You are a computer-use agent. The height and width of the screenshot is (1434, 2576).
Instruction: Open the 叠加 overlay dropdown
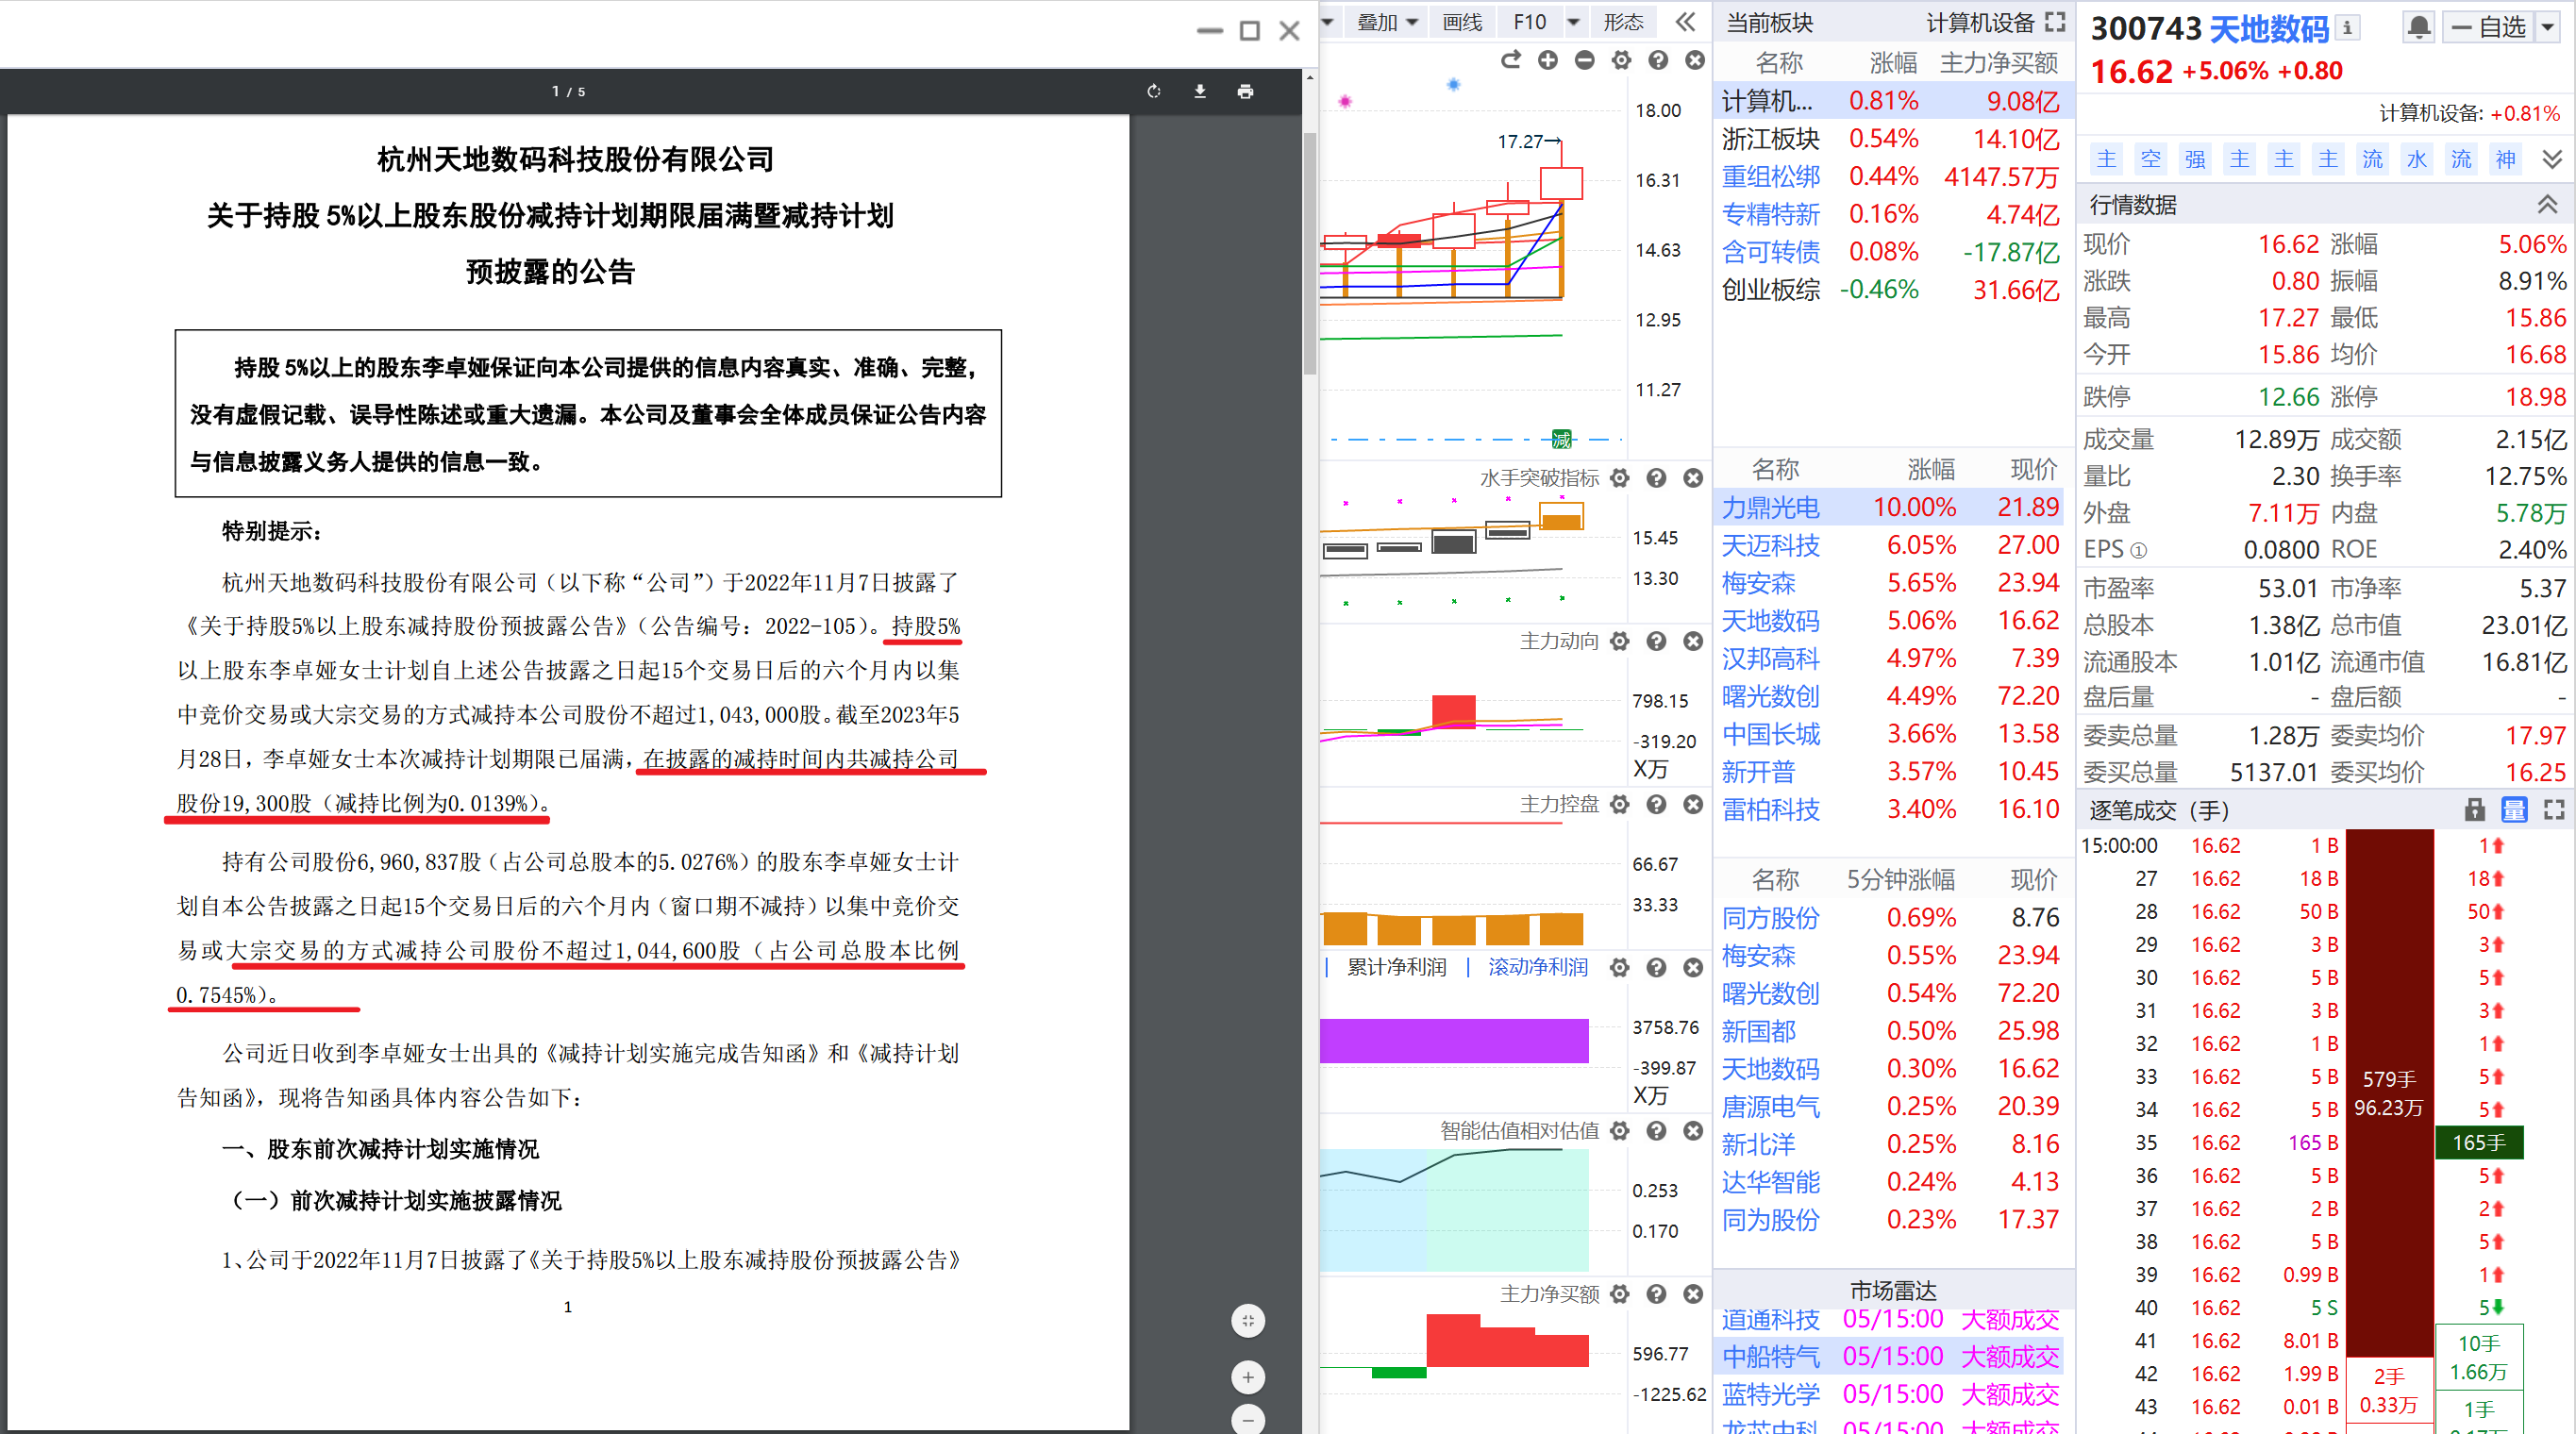[x=1387, y=22]
